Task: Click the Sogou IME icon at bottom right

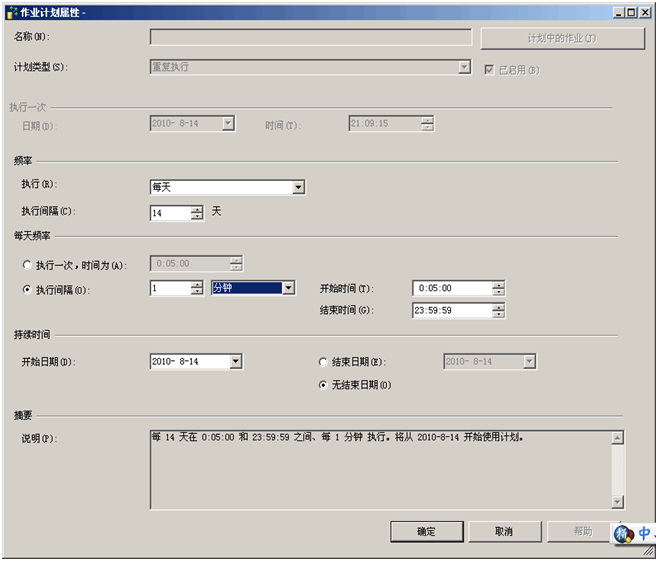Action: click(624, 534)
